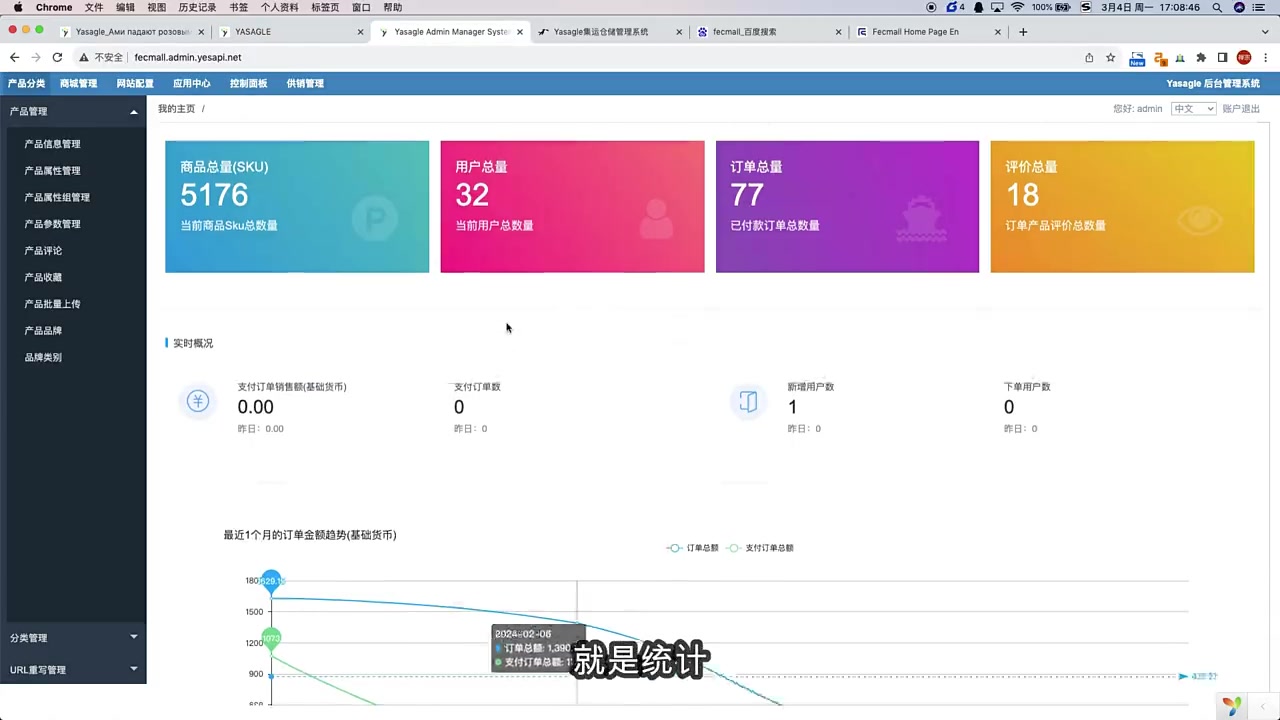Open the 应用中心 top navigation tab
The image size is (1280, 720).
tap(192, 83)
